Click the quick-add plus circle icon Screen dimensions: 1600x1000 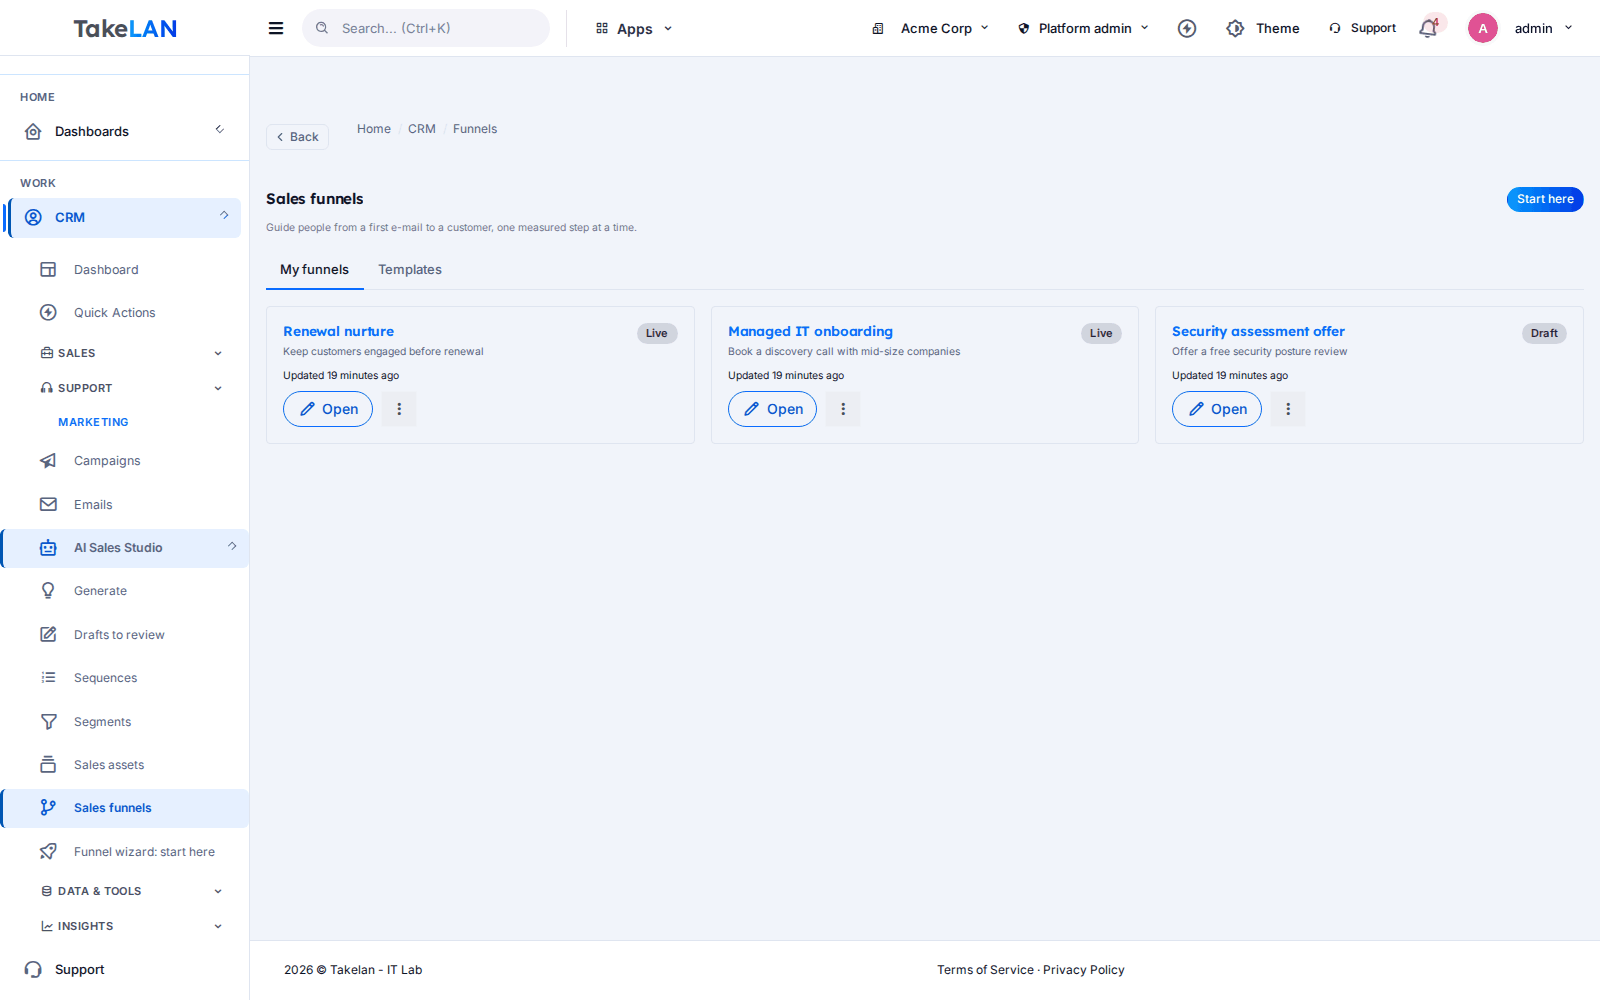(1187, 28)
